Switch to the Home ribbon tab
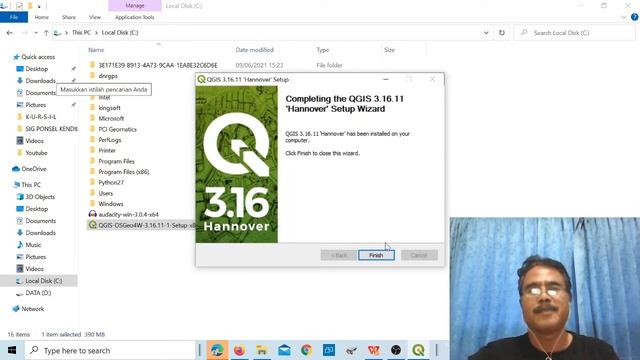The image size is (640, 360). tap(42, 17)
